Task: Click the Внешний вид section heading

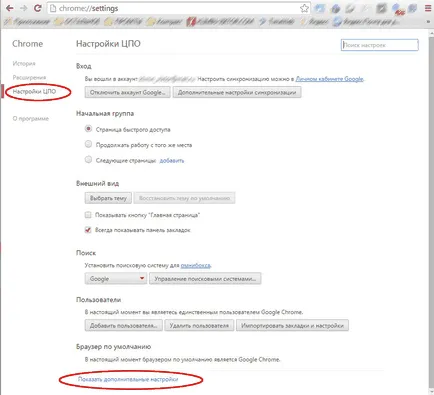Action: (x=97, y=183)
